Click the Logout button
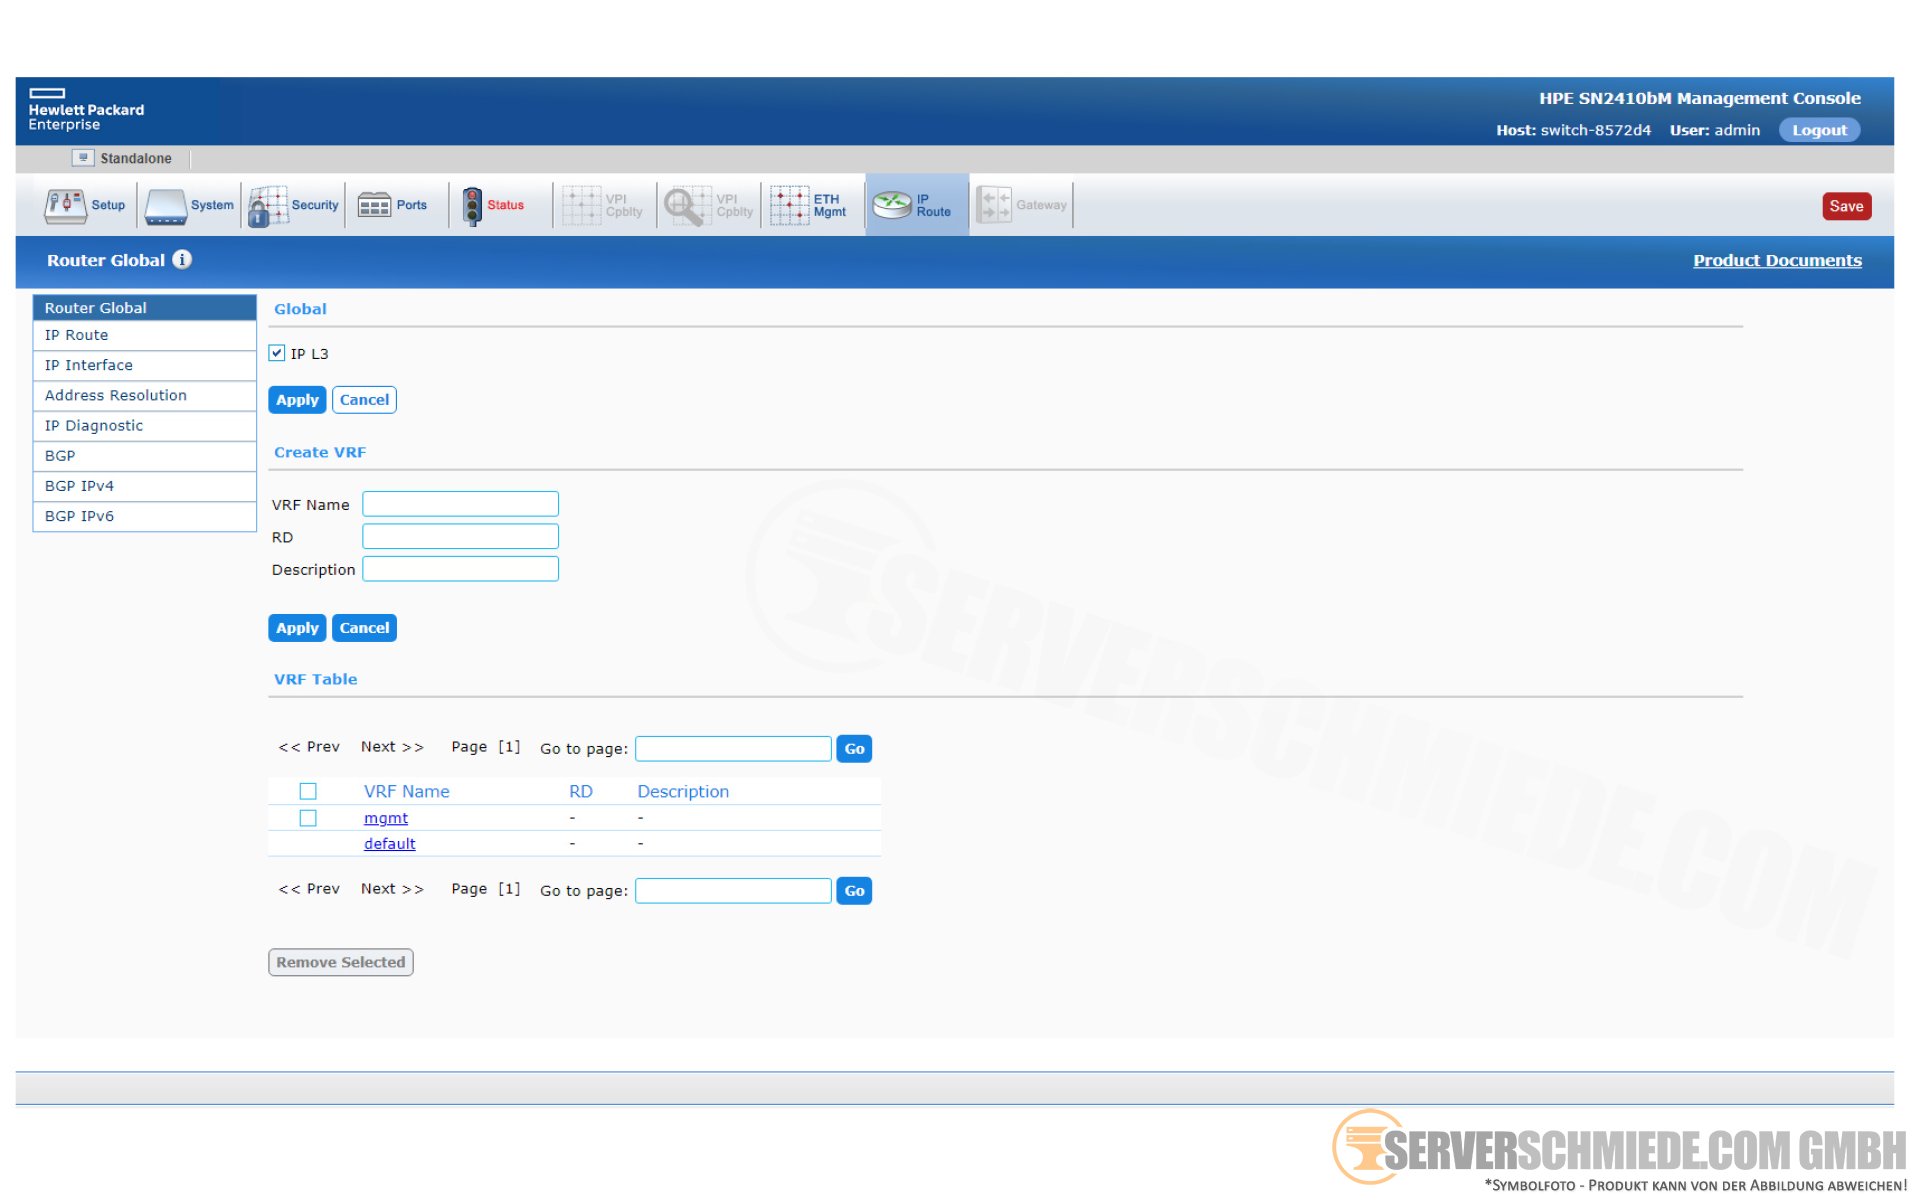The width and height of the screenshot is (1920, 1200). (x=1818, y=130)
